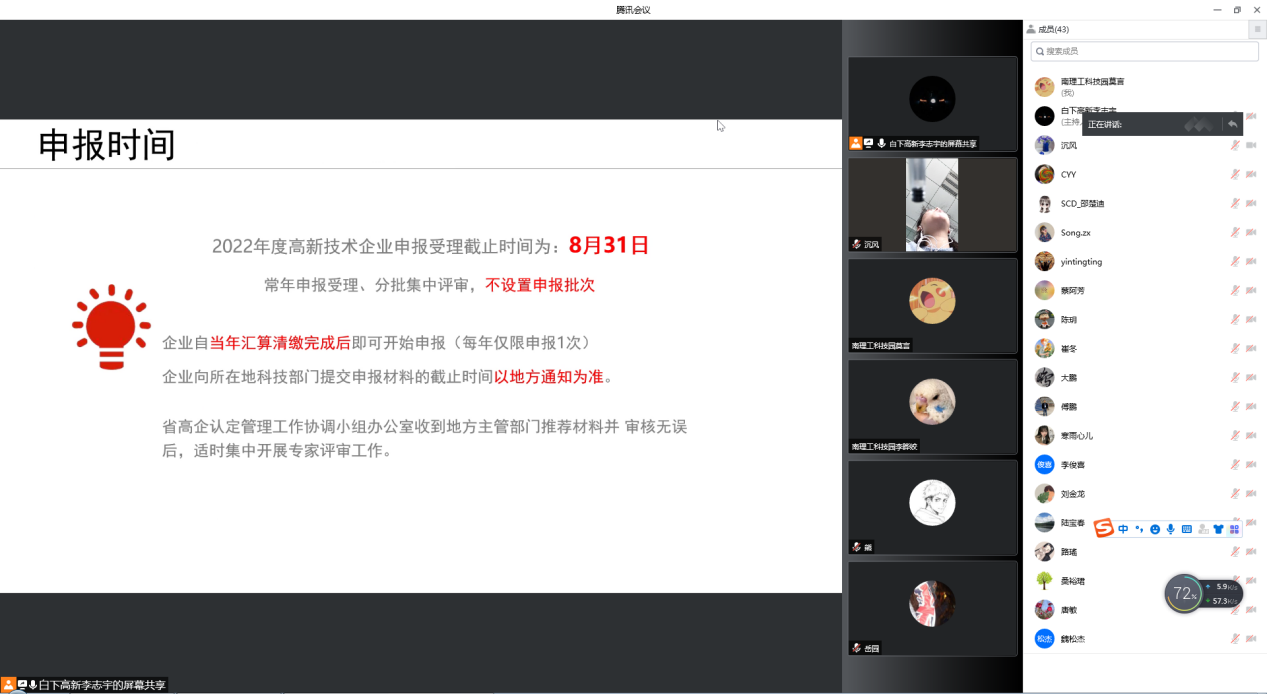1267x694 pixels.
Task: Open Sogou soft keyboard icon
Action: pyautogui.click(x=1187, y=529)
